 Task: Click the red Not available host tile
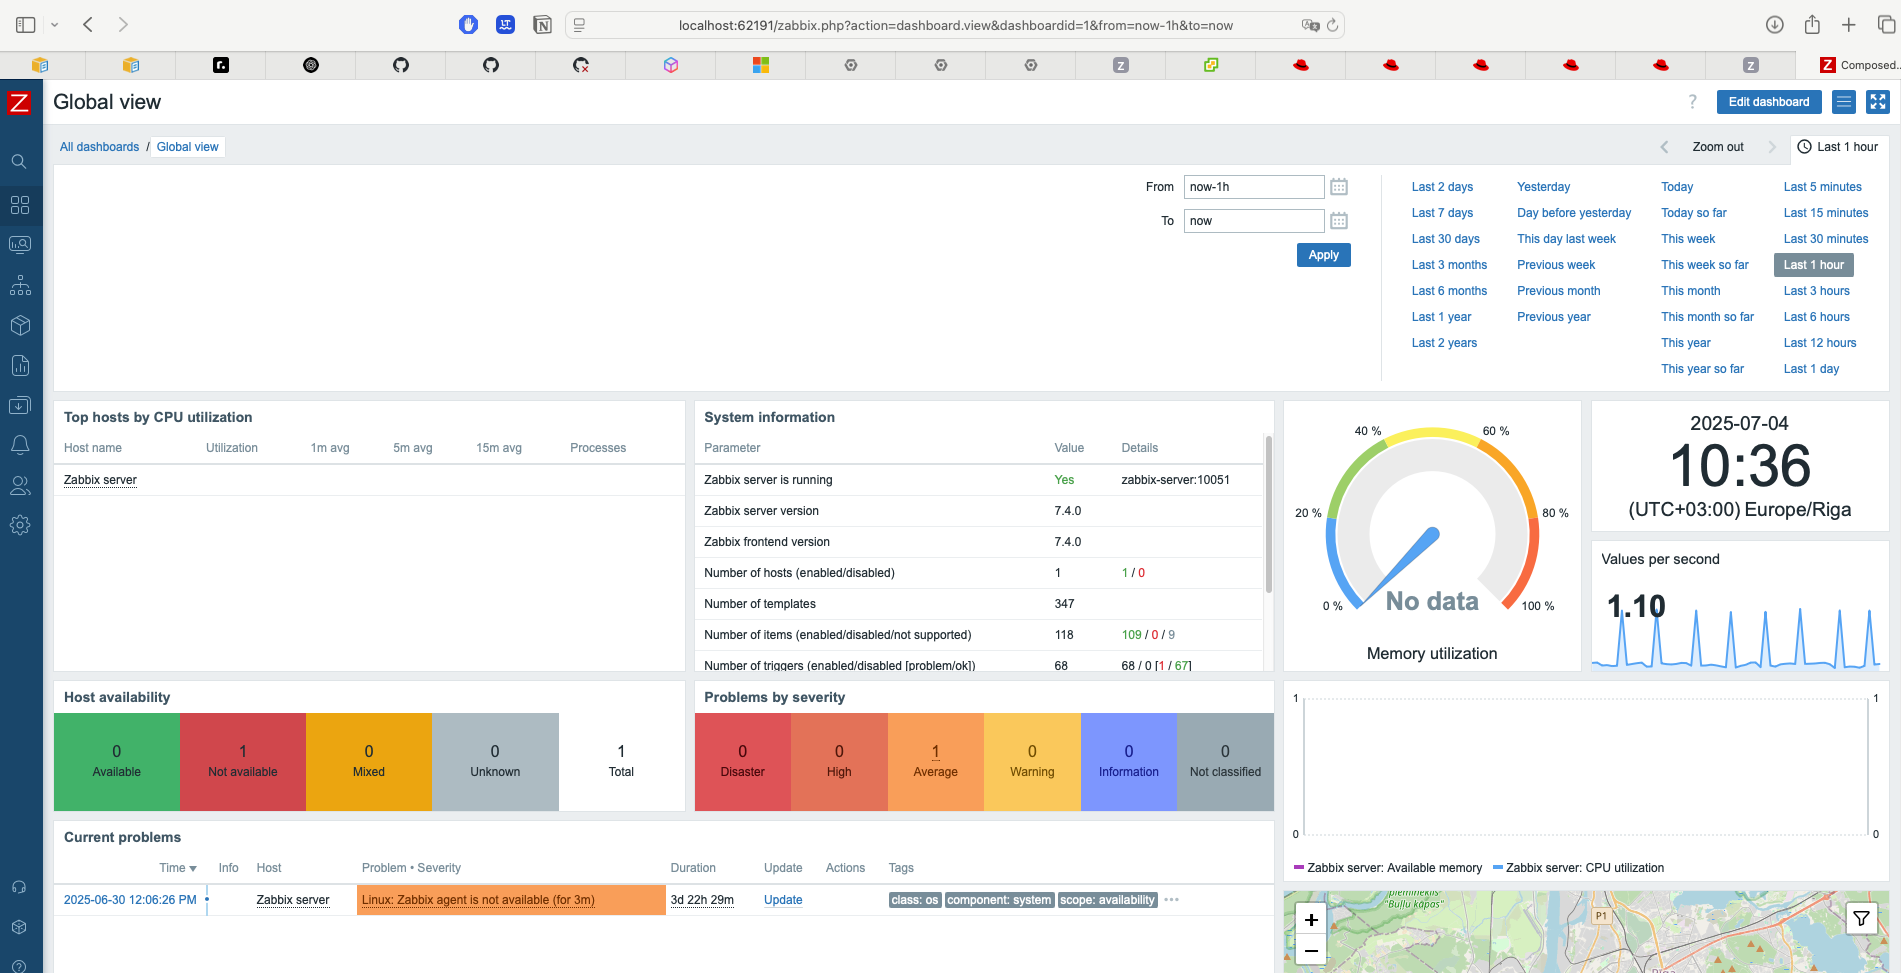(243, 762)
